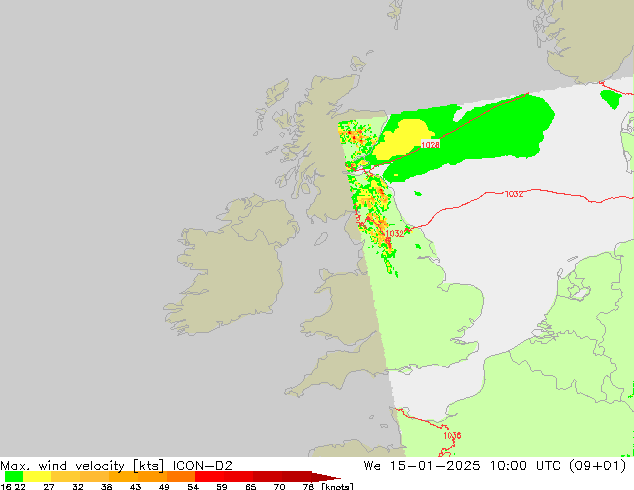This screenshot has height=490, width=634.
Task: Click the orange 49–54 knots legend swatch
Action: tap(181, 477)
